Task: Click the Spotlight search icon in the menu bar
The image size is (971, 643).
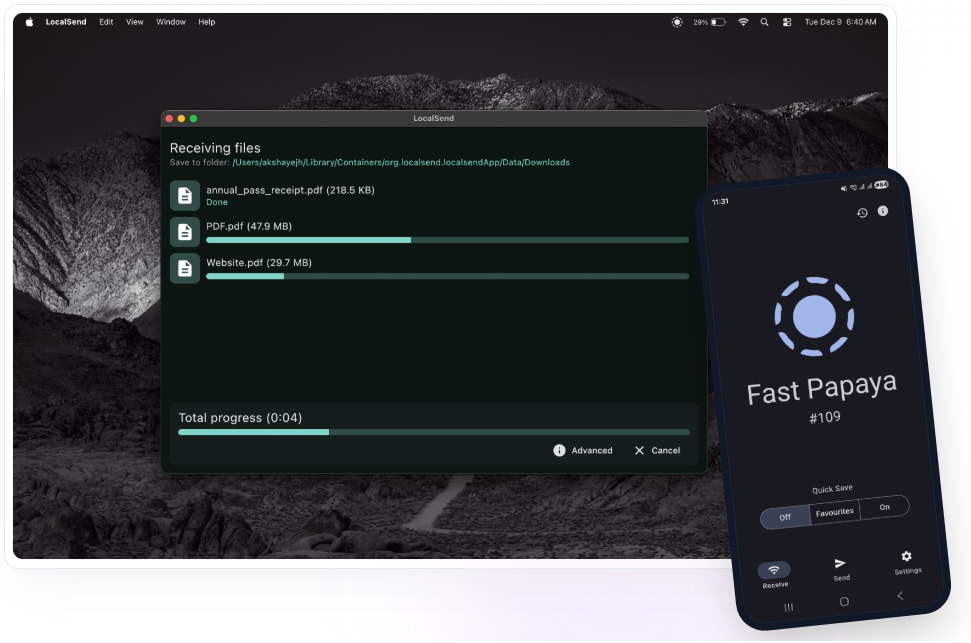Action: click(x=765, y=22)
